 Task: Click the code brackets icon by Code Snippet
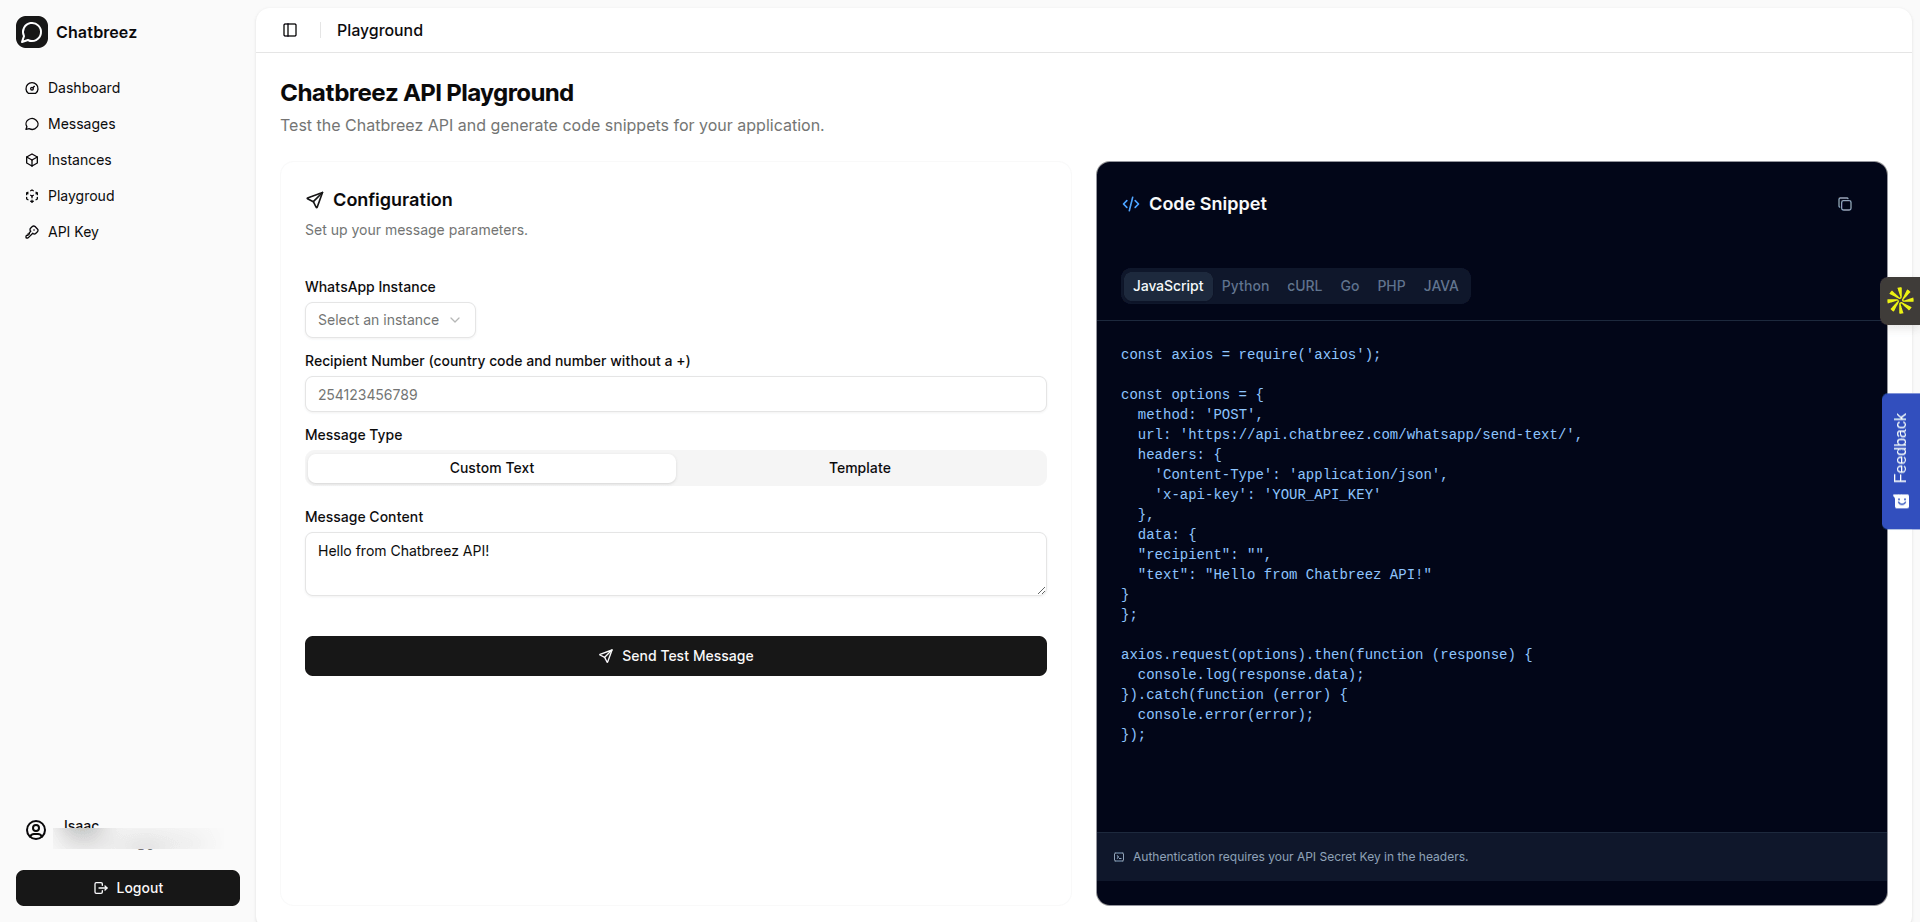(x=1131, y=204)
